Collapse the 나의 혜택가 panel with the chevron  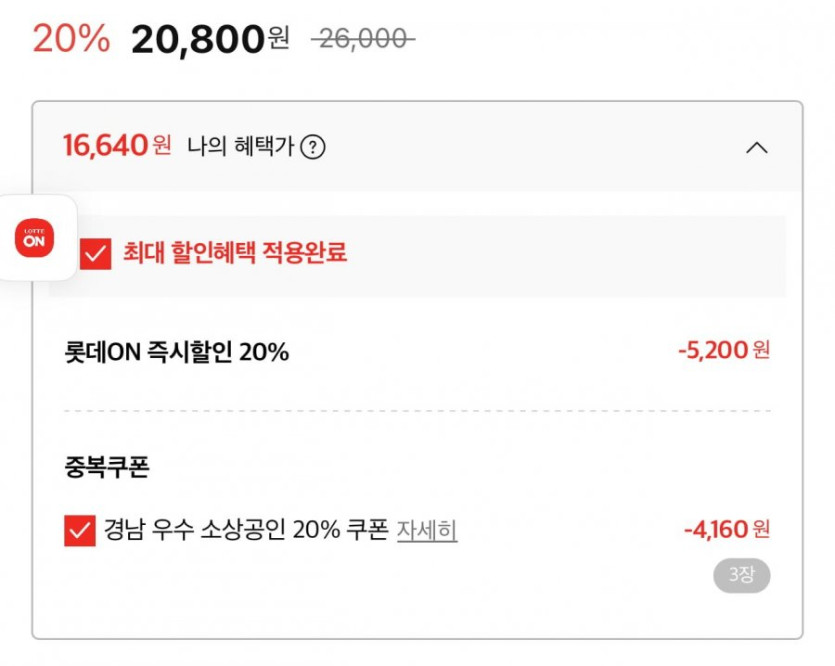(757, 148)
